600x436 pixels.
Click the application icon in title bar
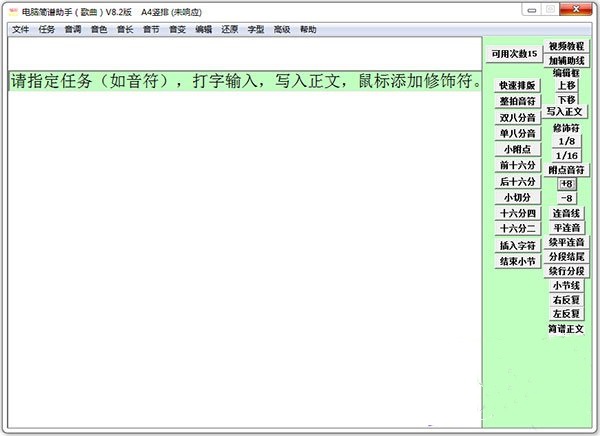[x=13, y=12]
